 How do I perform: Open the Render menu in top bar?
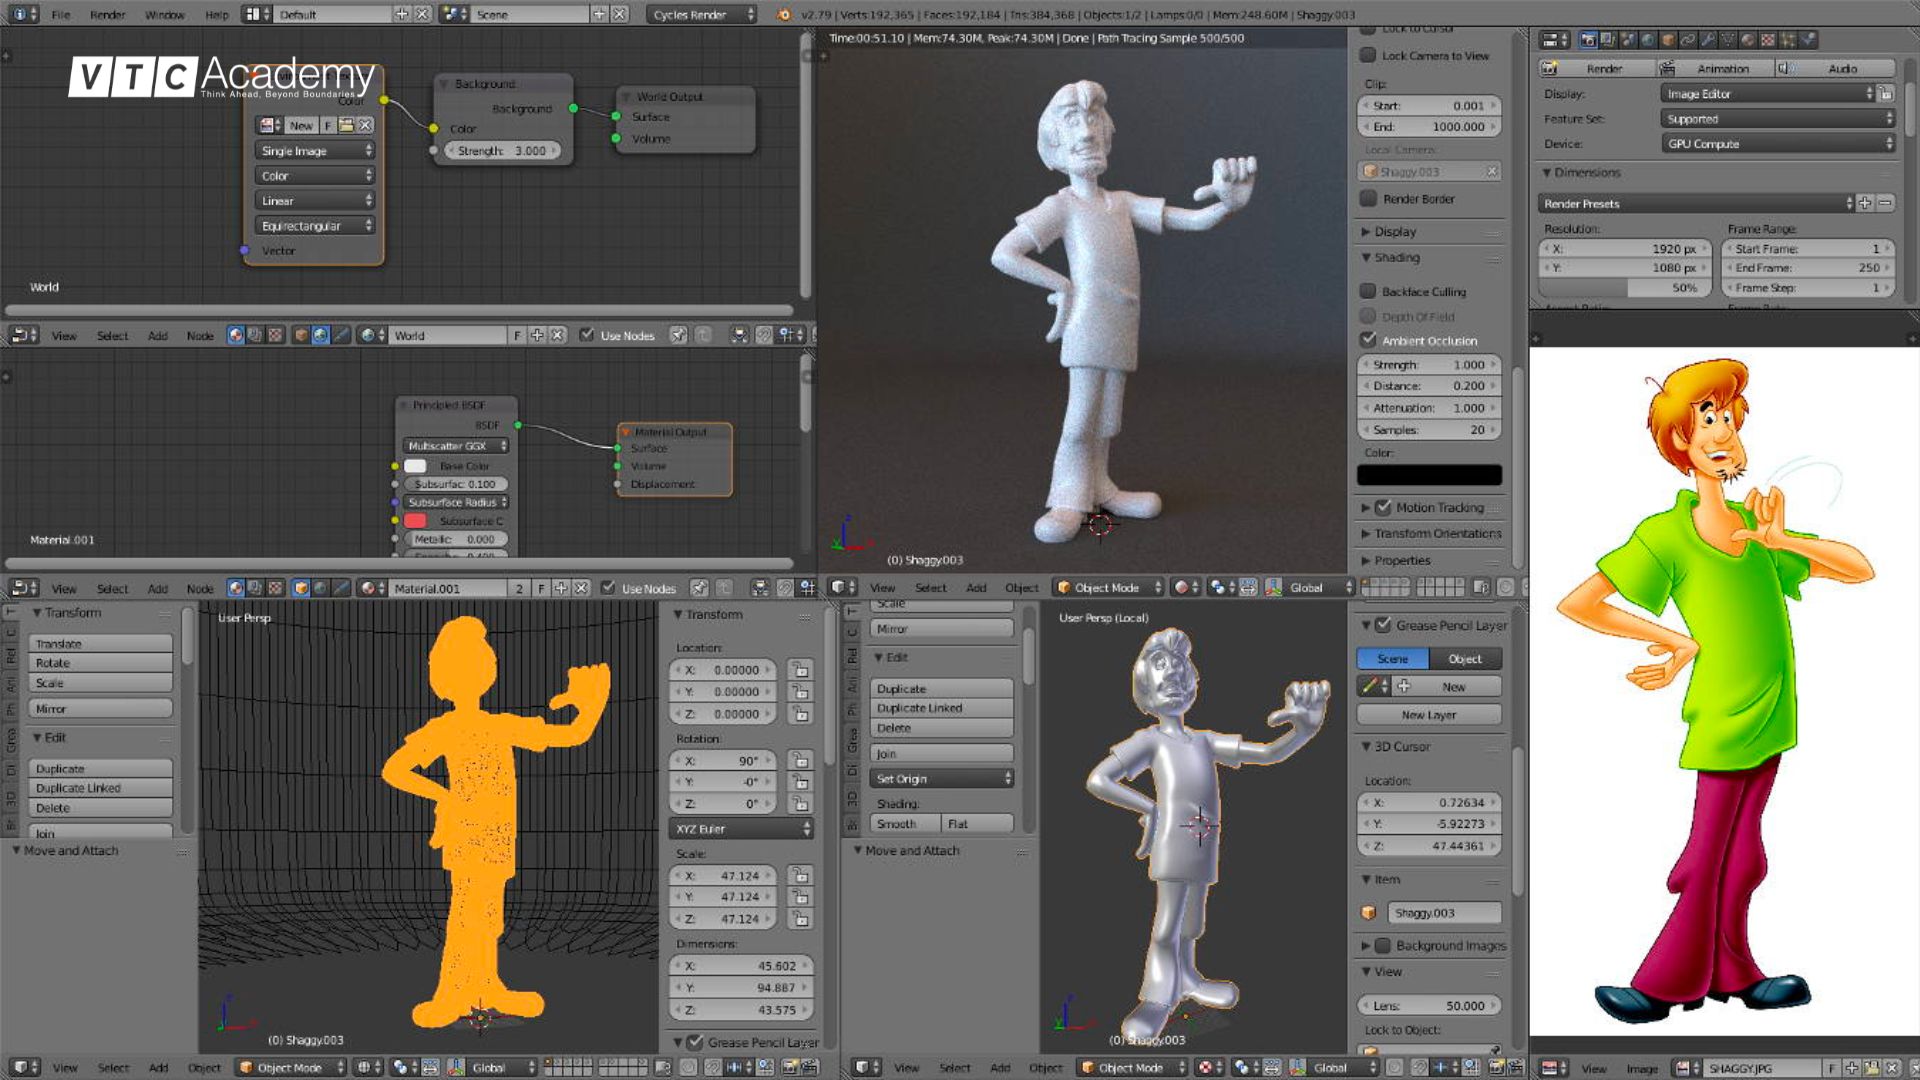(107, 14)
